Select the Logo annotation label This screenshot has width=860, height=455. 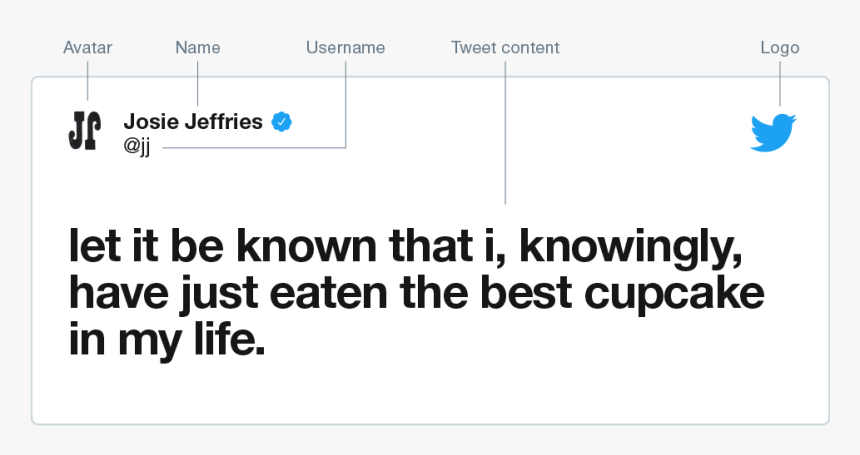[x=780, y=48]
